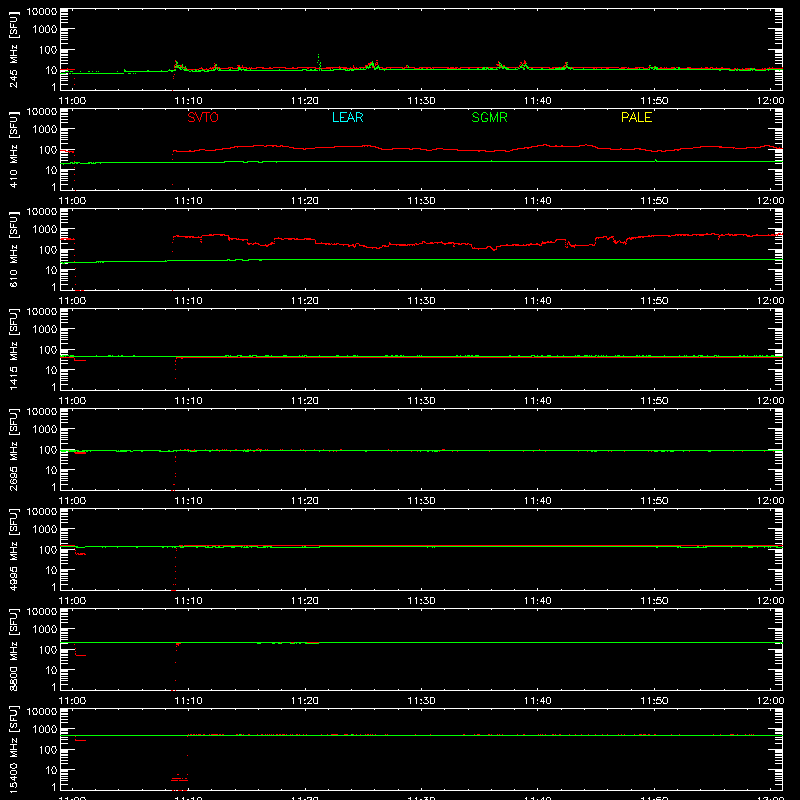
Task: Click the 1000 y-axis value on the 410 MHz plot
Action: tap(45, 130)
